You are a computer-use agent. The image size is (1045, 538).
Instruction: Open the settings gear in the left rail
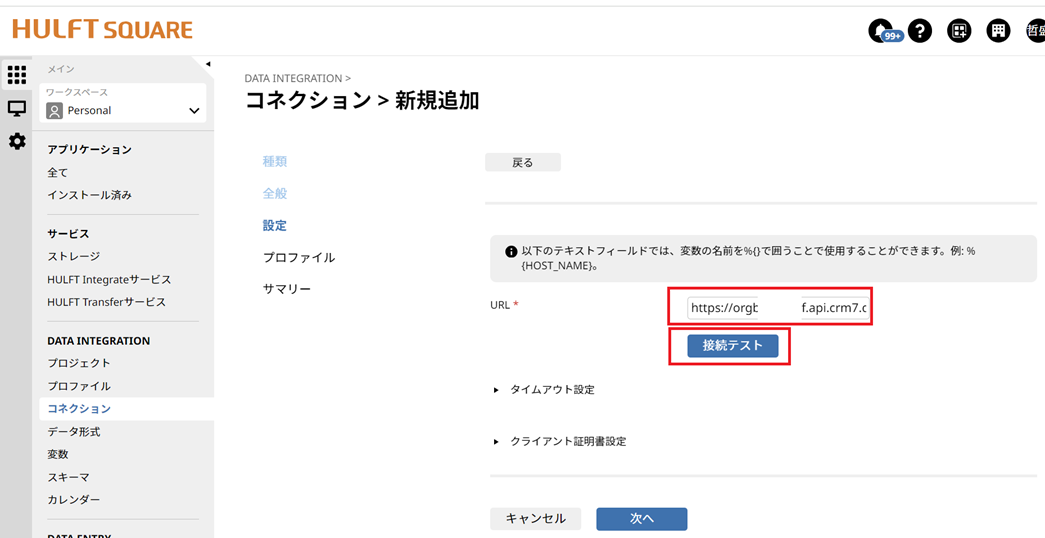point(17,141)
